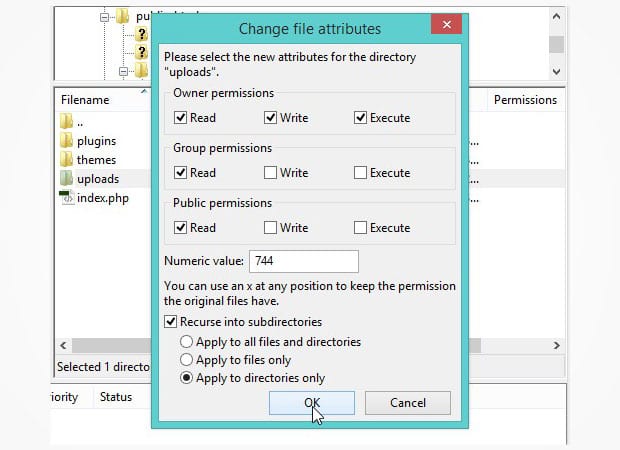Choose Apply to all files and directories
The width and height of the screenshot is (620, 450).
tap(186, 341)
